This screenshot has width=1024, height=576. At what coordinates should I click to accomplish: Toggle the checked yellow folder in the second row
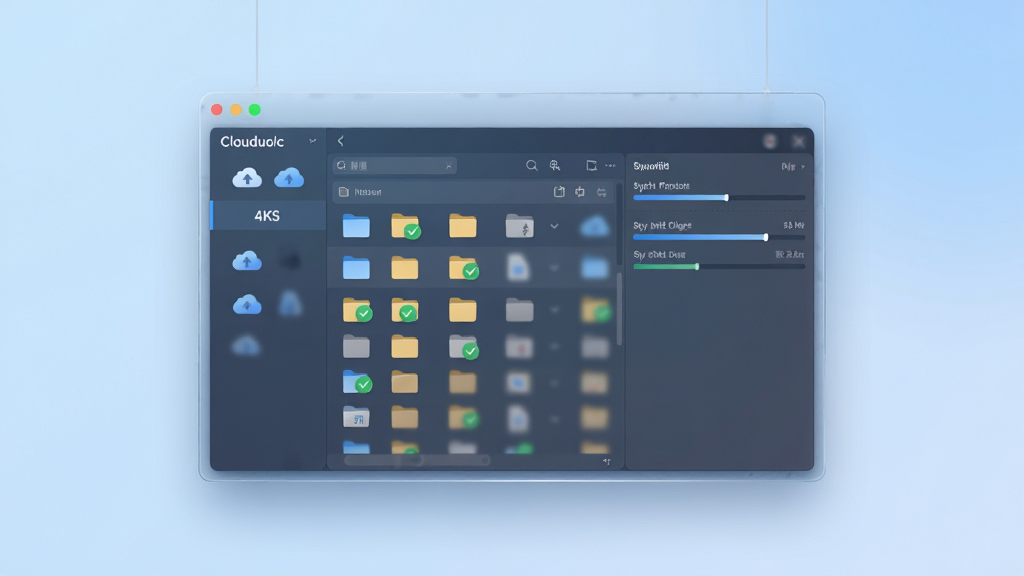tap(464, 268)
